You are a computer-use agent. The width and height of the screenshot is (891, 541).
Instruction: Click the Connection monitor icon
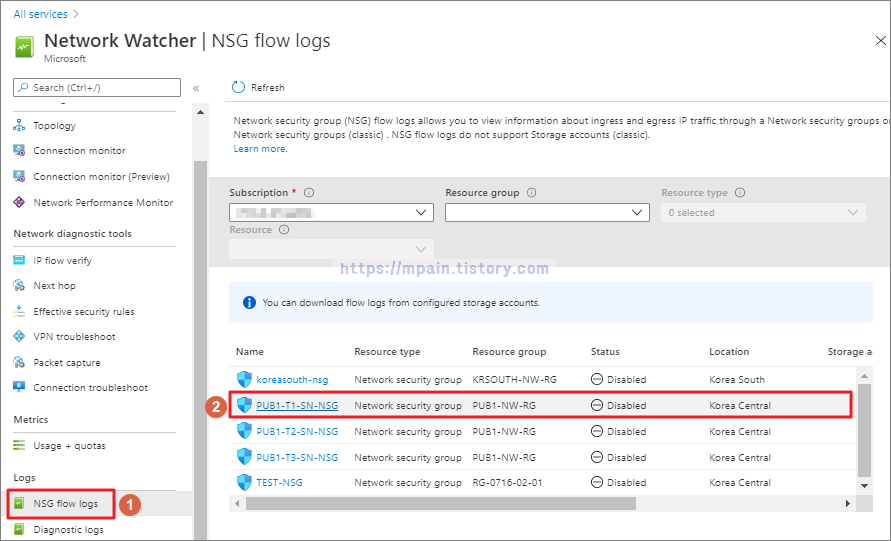(x=19, y=151)
